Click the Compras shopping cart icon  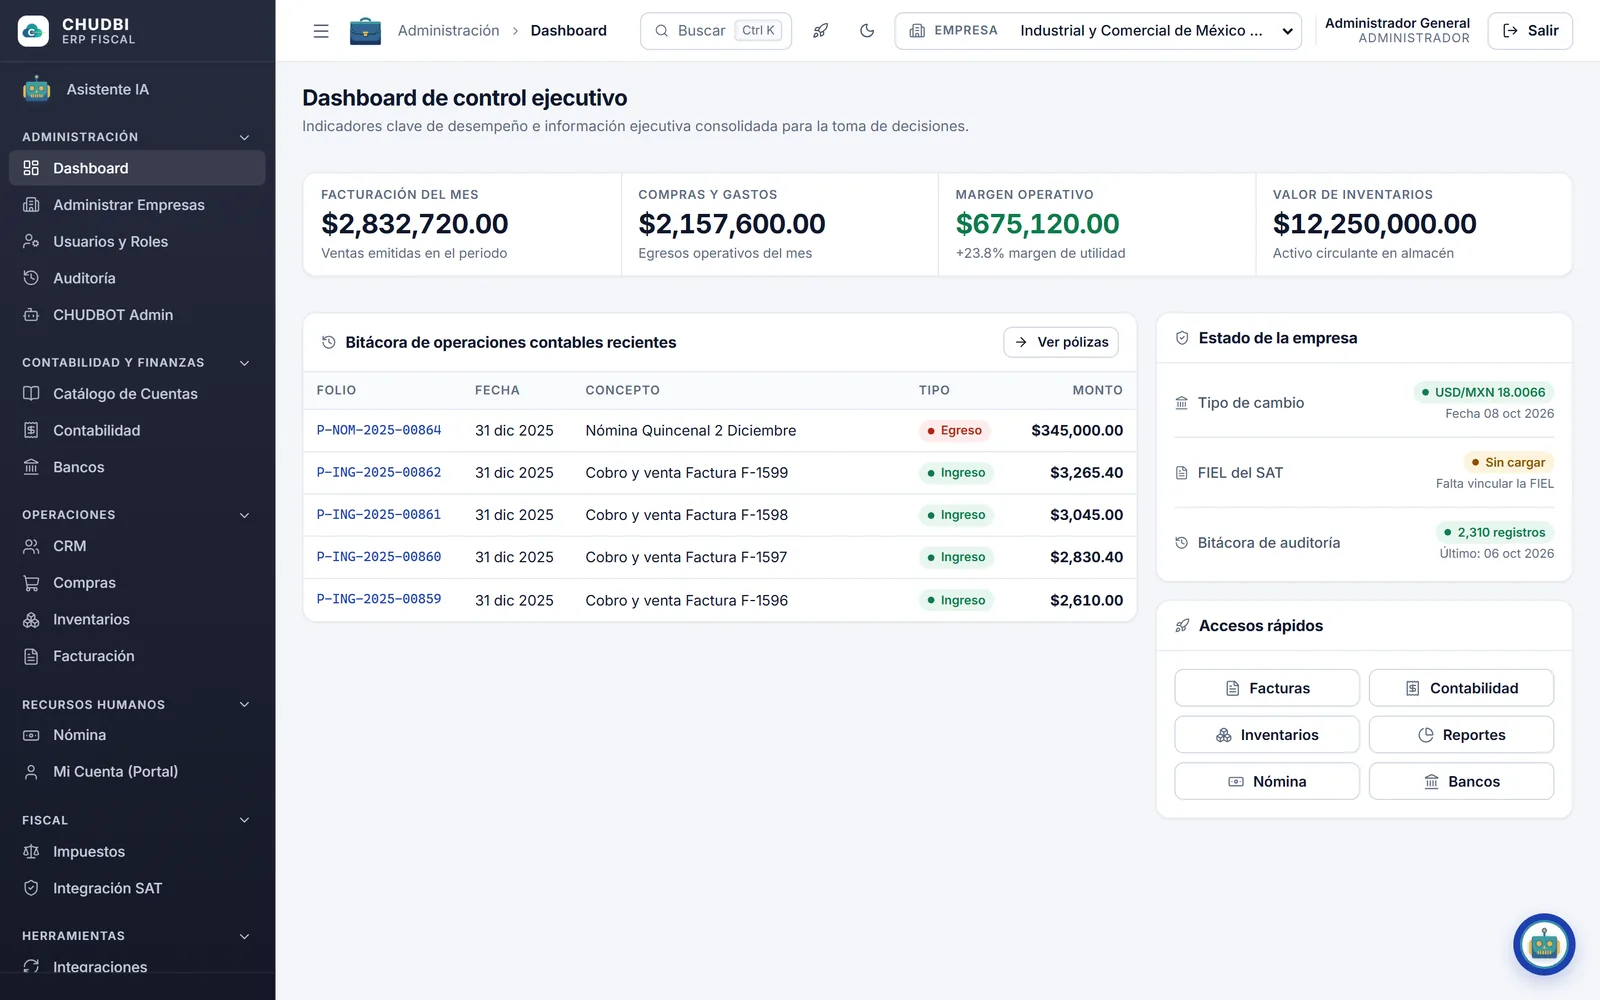click(x=31, y=583)
